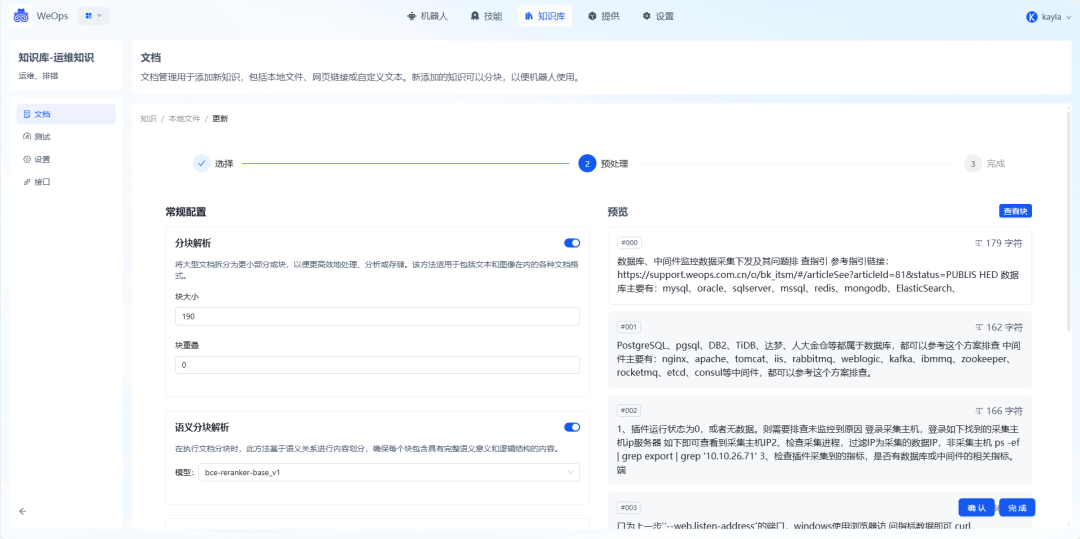The height and width of the screenshot is (539, 1080).
Task: Click the back arrow at sidebar bottom
Action: point(23,511)
